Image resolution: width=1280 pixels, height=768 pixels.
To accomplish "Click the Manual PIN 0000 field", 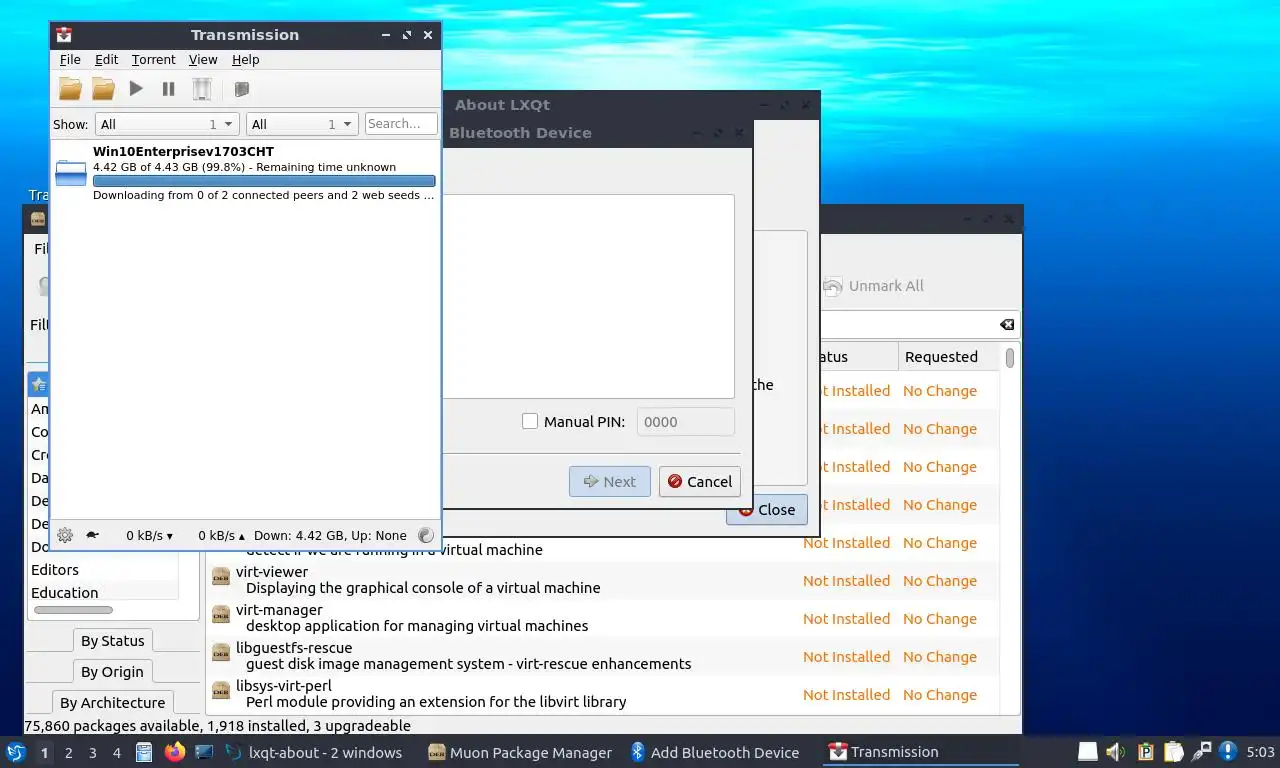I will 686,421.
